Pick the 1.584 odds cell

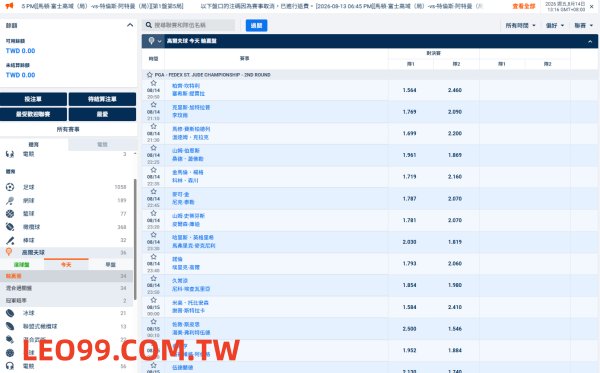pos(409,307)
